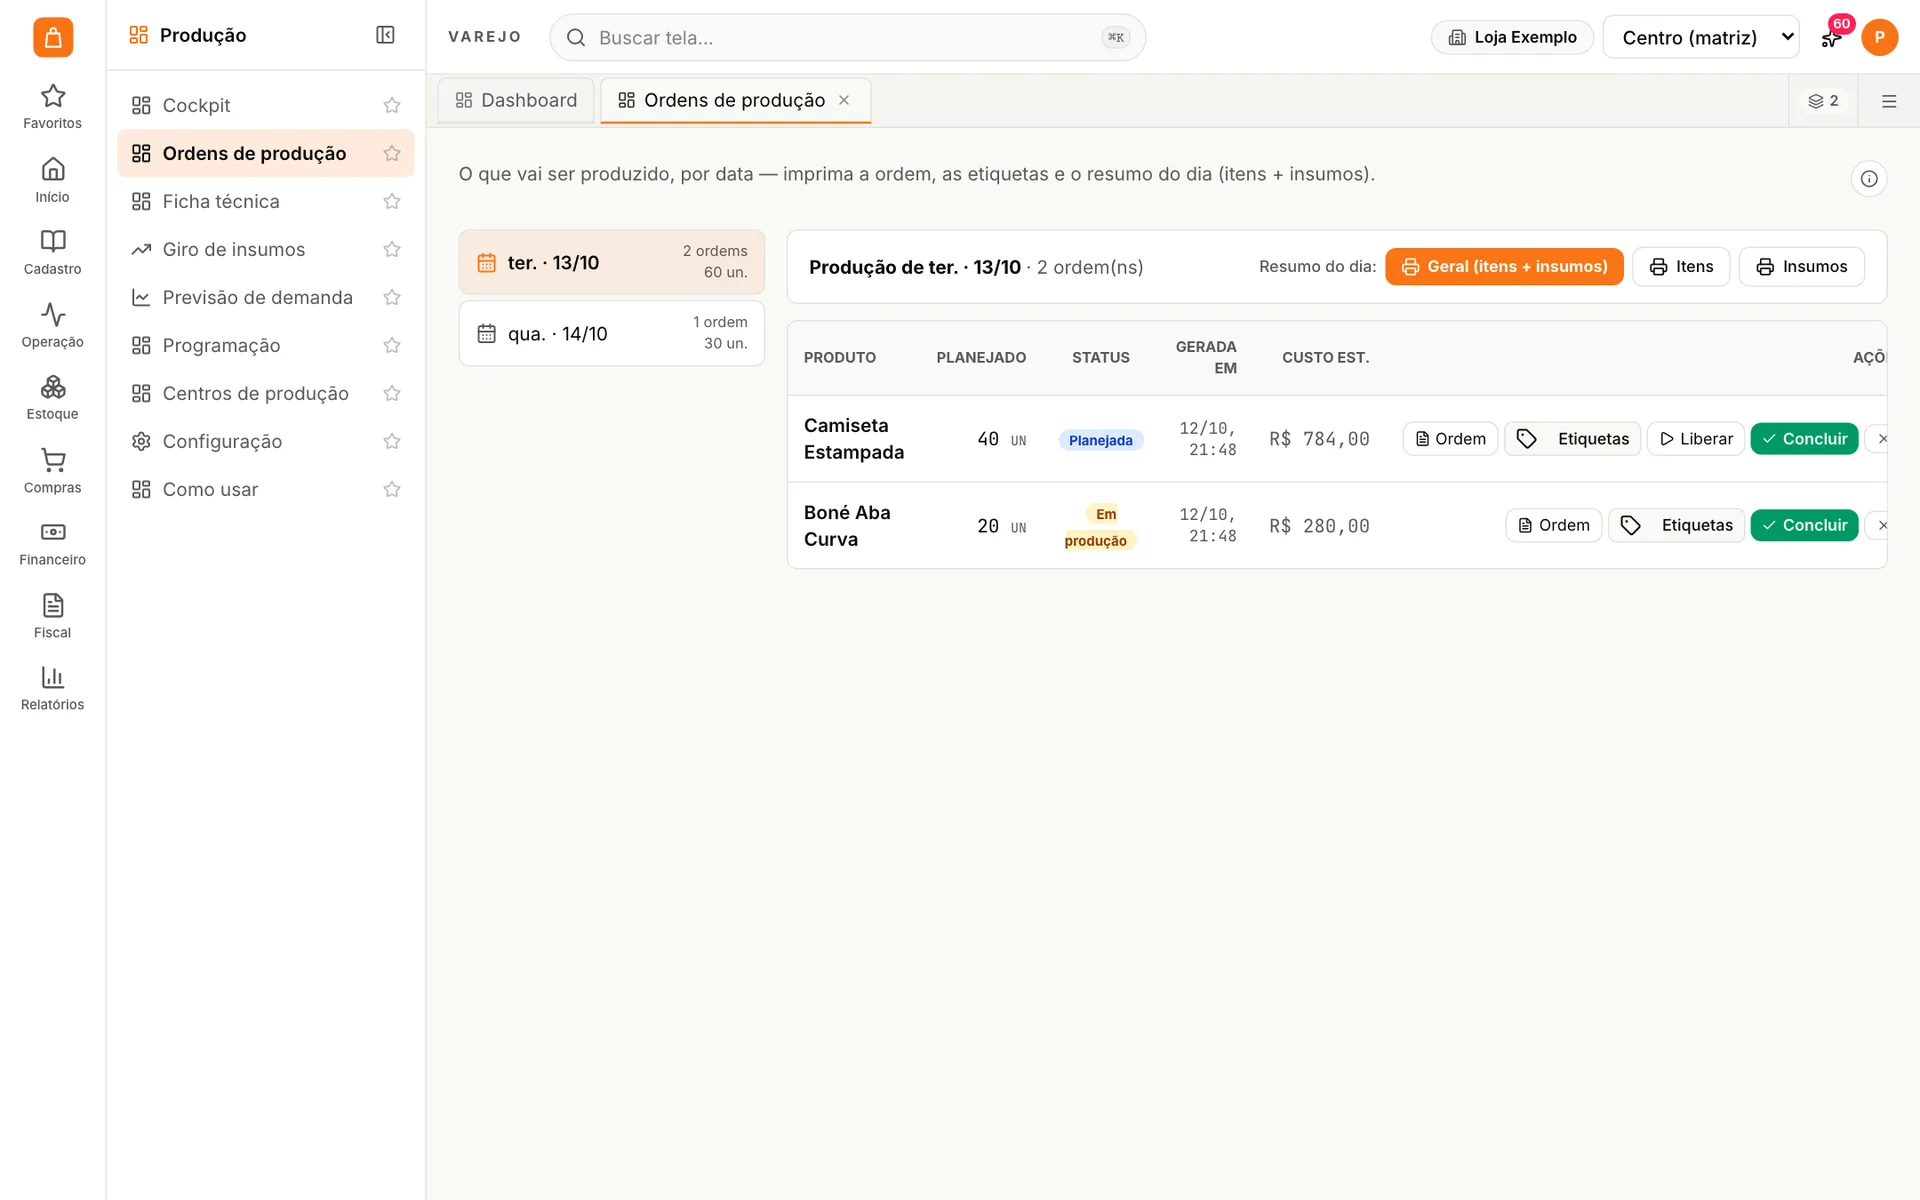Open Configuração in the sidebar
Image resolution: width=1920 pixels, height=1200 pixels.
click(x=265, y=441)
